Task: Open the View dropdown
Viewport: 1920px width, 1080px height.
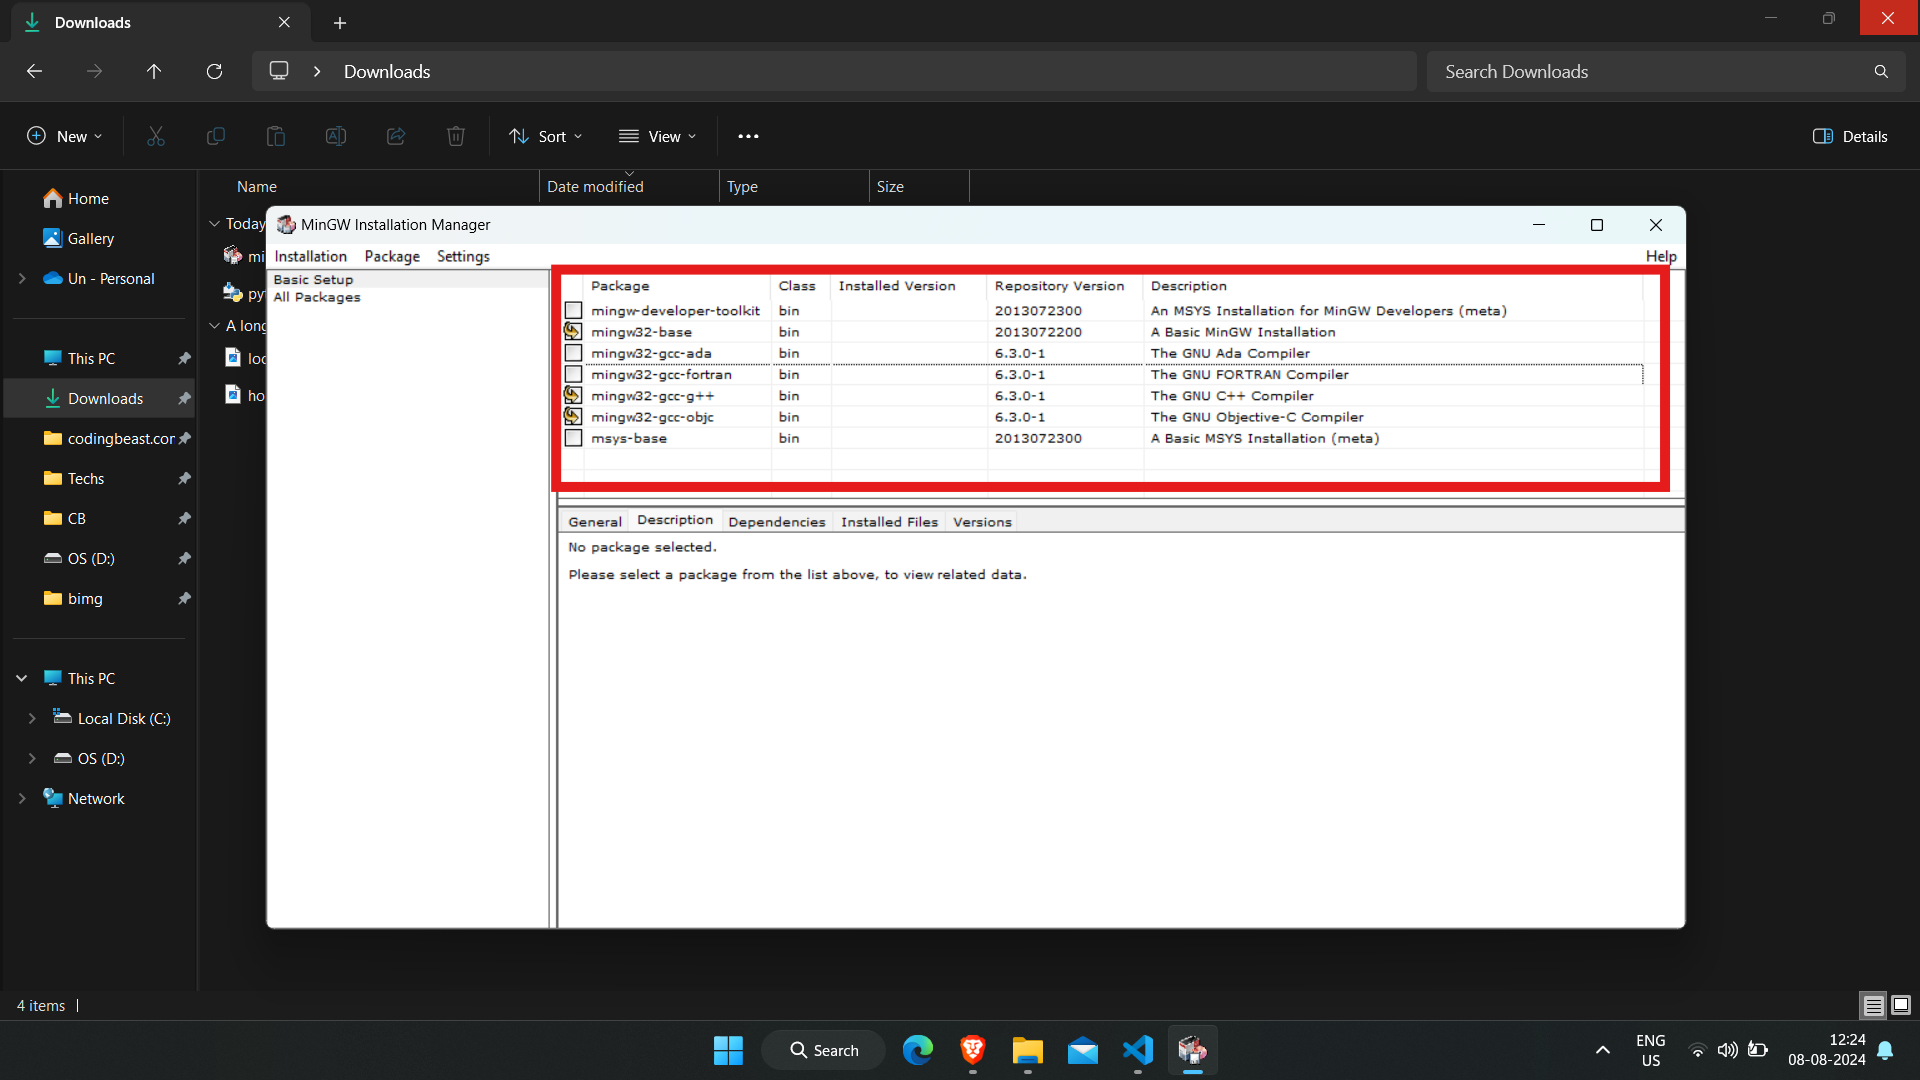Action: 657,136
